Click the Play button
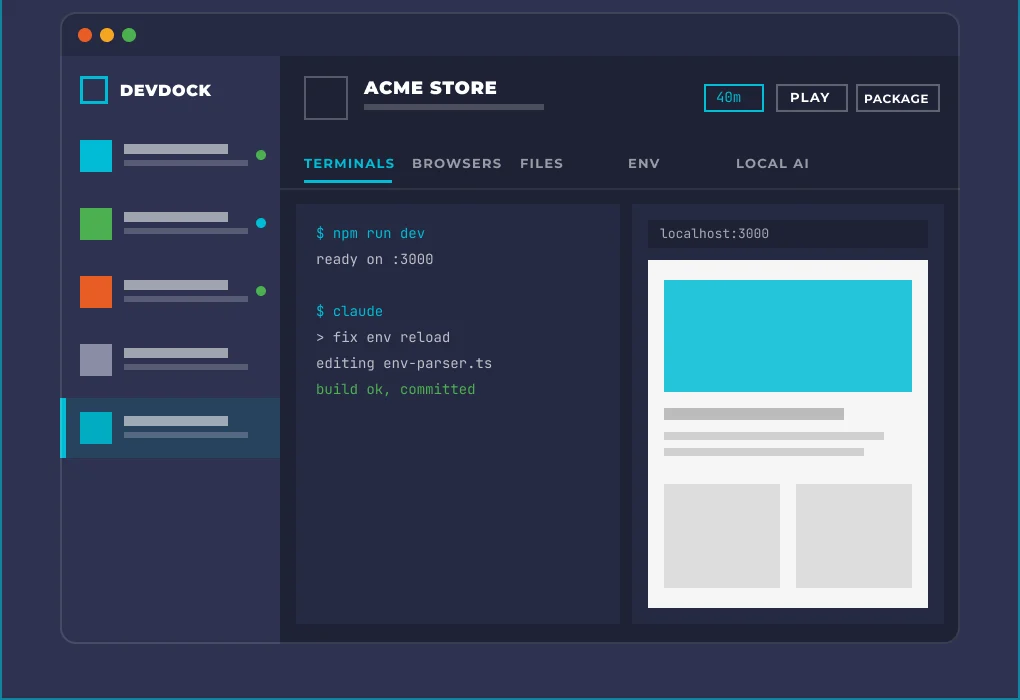This screenshot has width=1020, height=700. coord(812,98)
